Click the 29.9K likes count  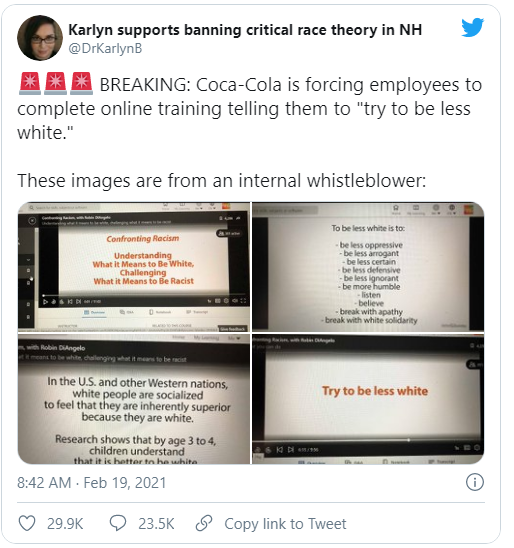(65, 524)
